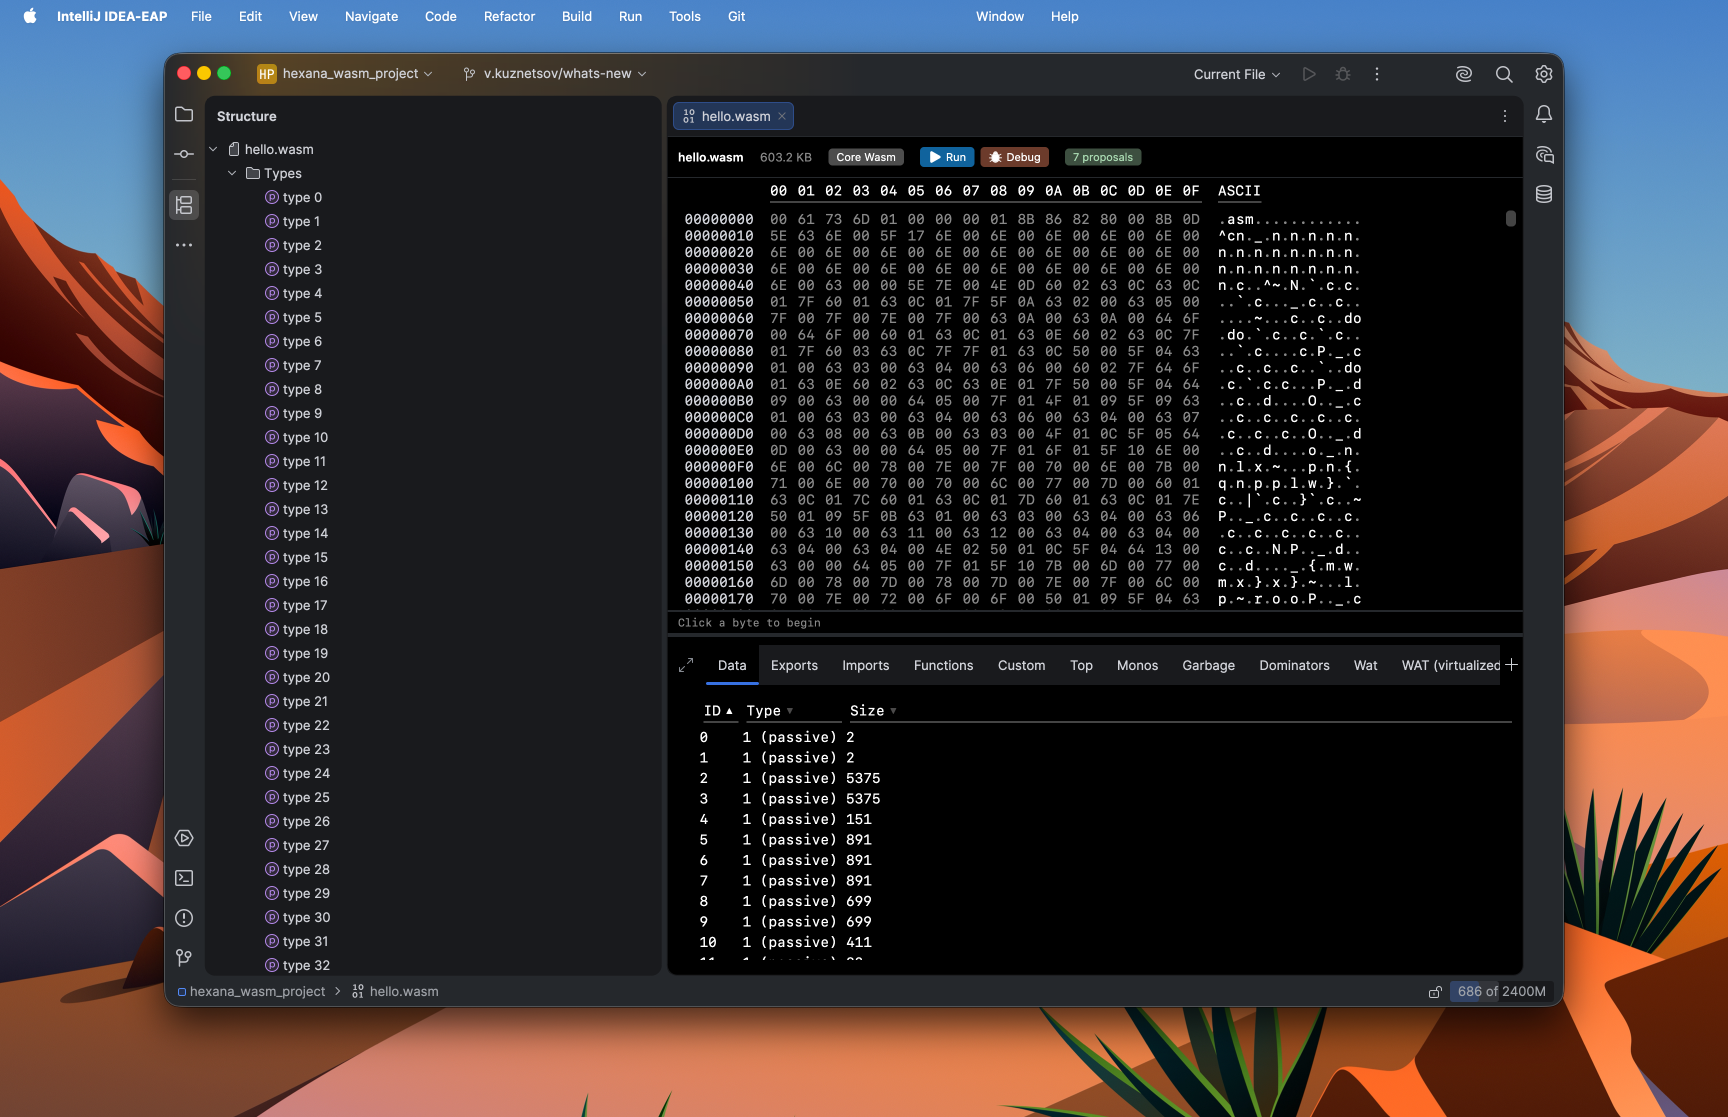
Task: Close the hello.wasm editor tab
Action: 782,116
